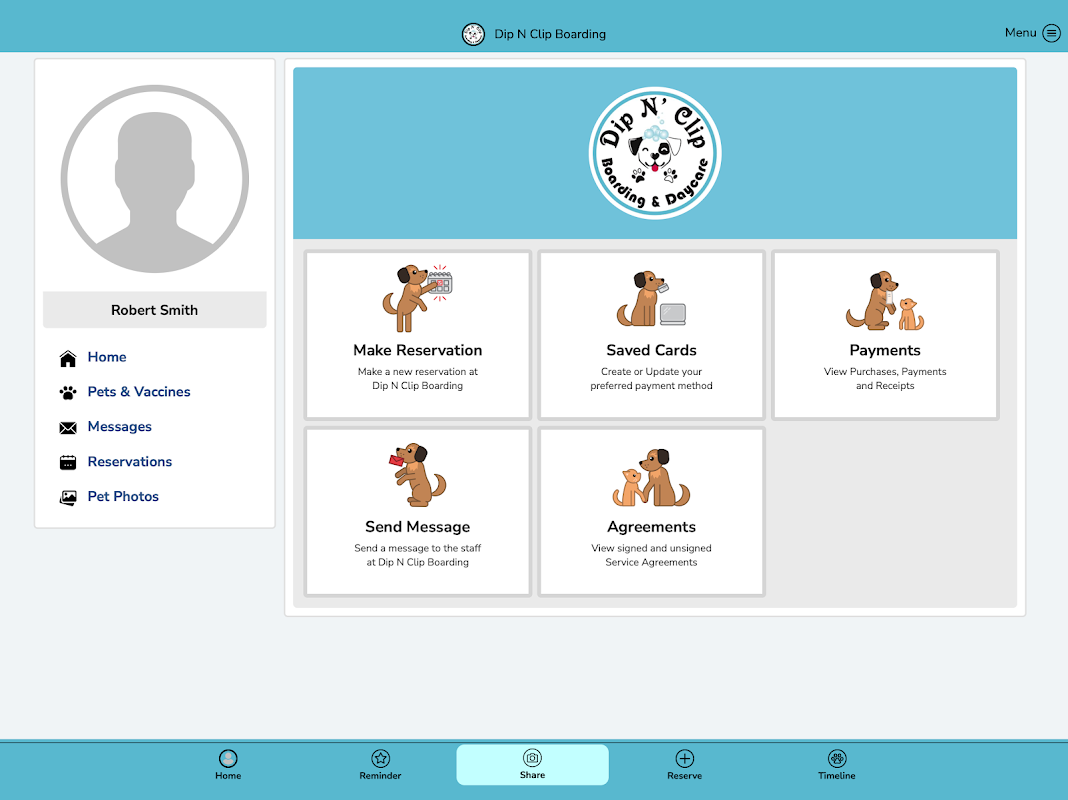The image size is (1068, 800).
Task: Click the dog and cat Payments illustration
Action: click(885, 300)
